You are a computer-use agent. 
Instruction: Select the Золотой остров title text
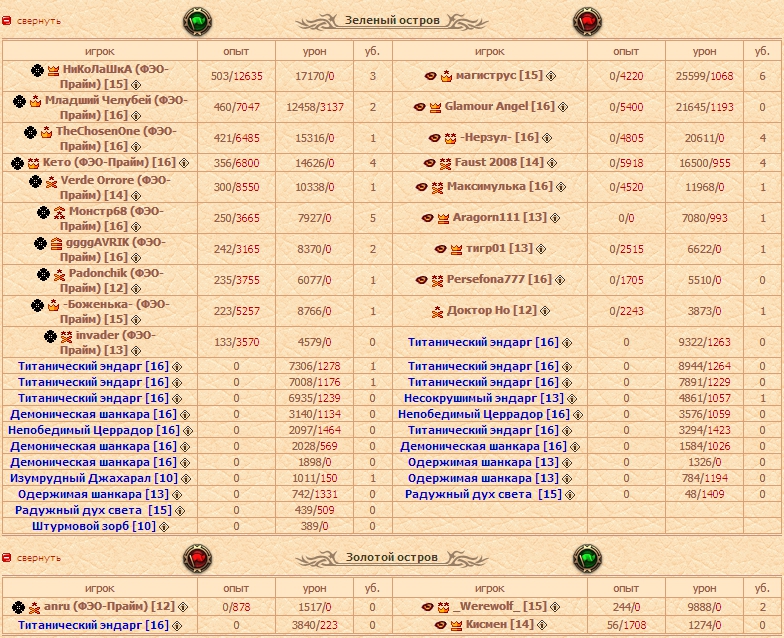click(392, 558)
